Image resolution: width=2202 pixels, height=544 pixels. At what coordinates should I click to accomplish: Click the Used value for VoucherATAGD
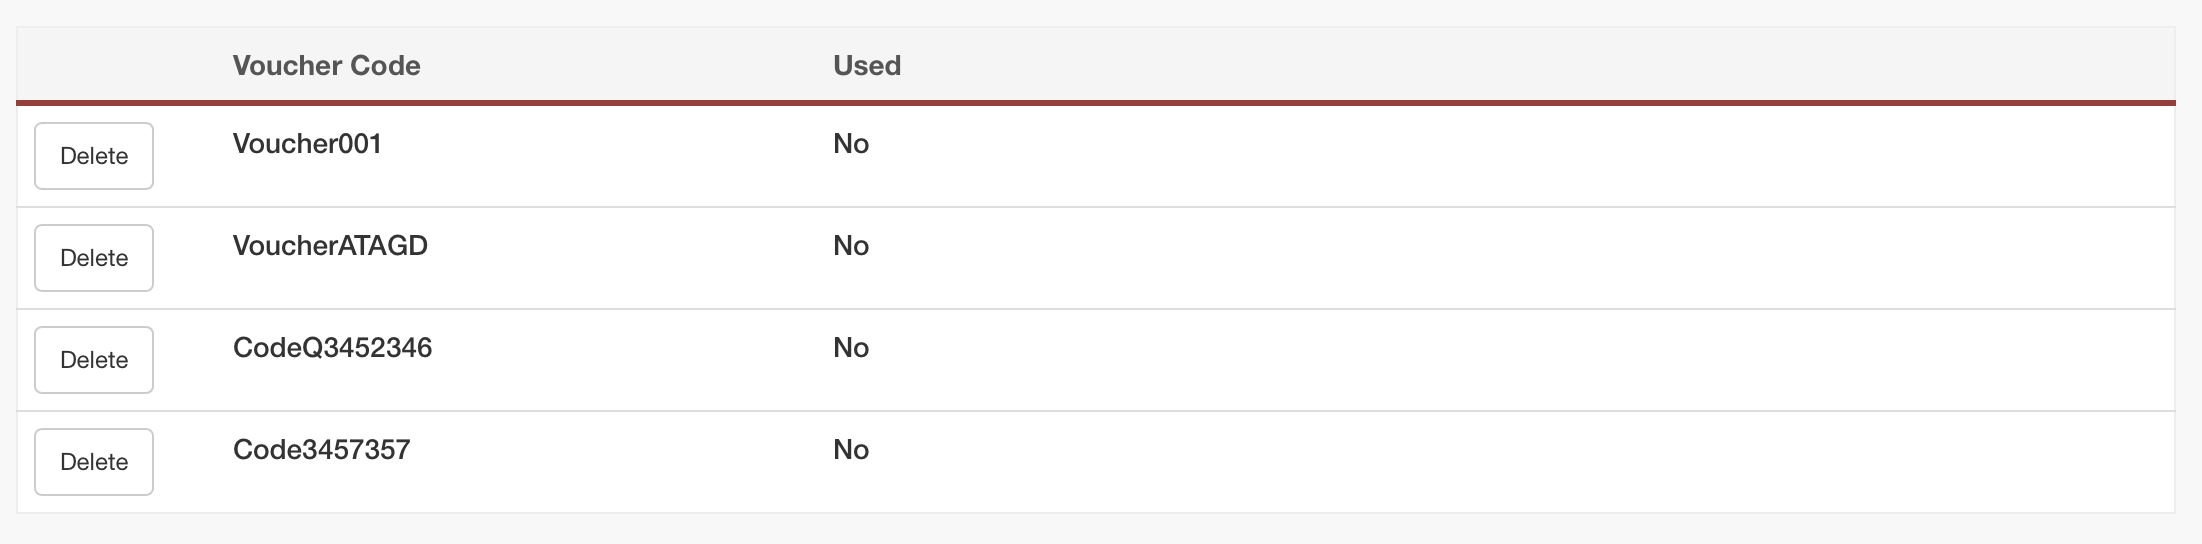point(851,246)
